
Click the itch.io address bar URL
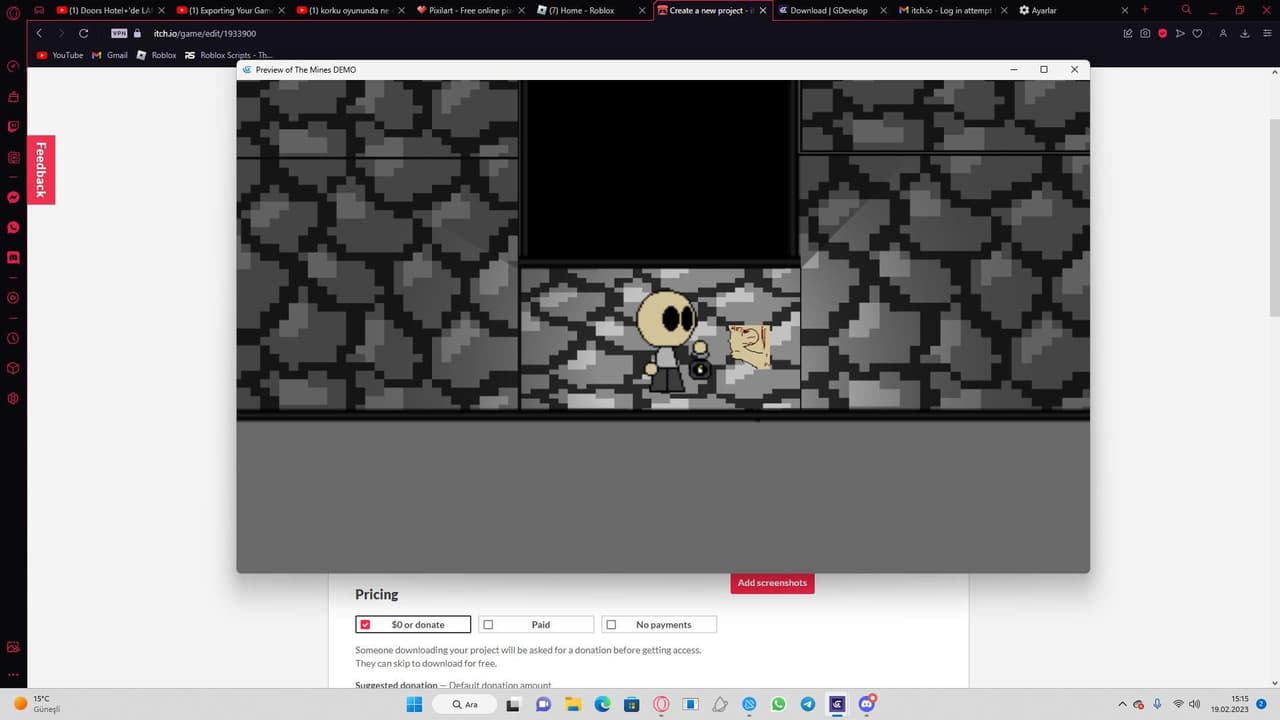205,33
